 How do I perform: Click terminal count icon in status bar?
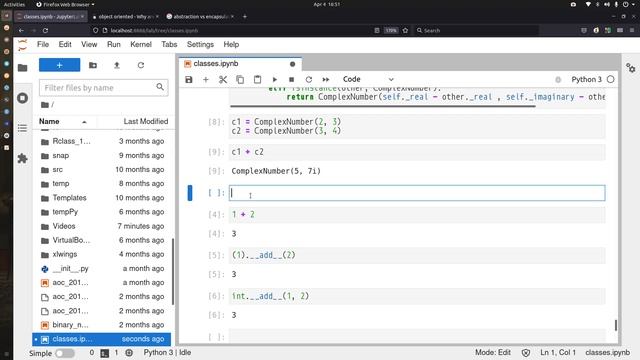tap(104, 353)
